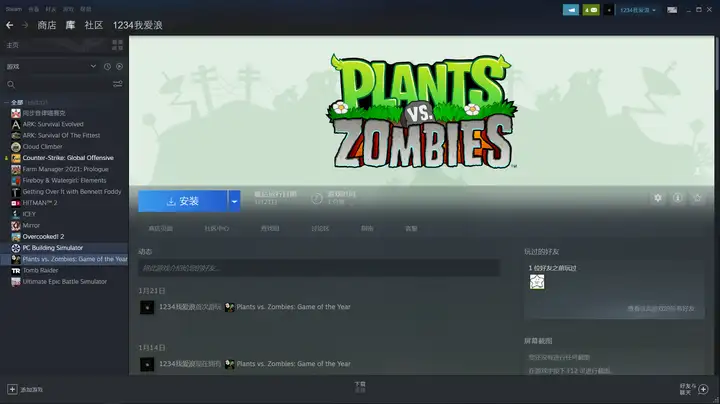Open the 社区中心 game link
Screen dimensions: 720x404
[x=217, y=228]
